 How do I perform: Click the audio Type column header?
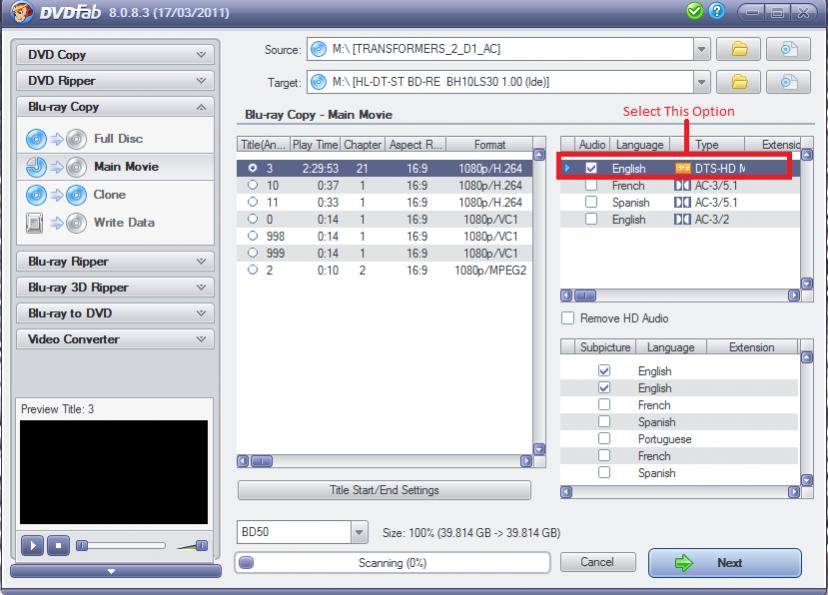(x=707, y=145)
